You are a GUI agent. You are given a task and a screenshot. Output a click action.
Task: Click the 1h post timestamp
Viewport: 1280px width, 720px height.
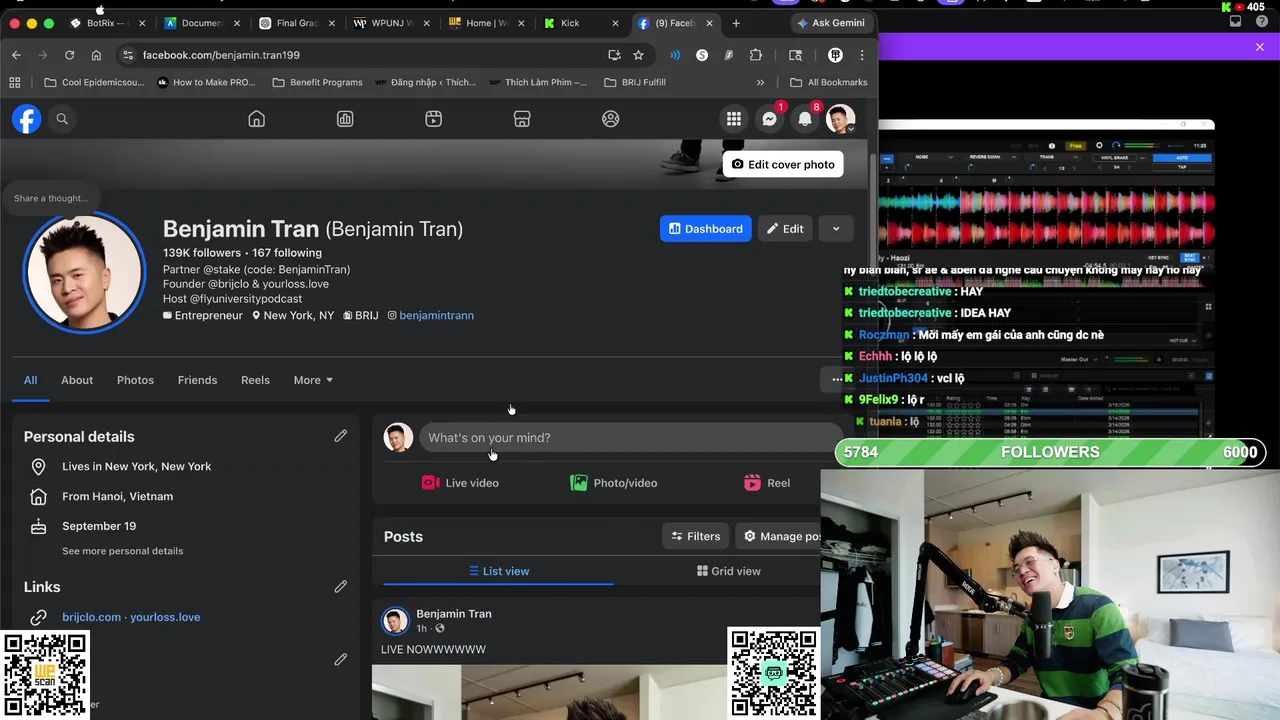pos(421,628)
